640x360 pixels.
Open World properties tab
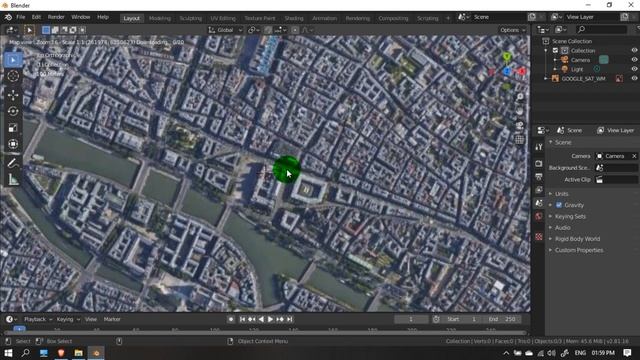(x=539, y=216)
